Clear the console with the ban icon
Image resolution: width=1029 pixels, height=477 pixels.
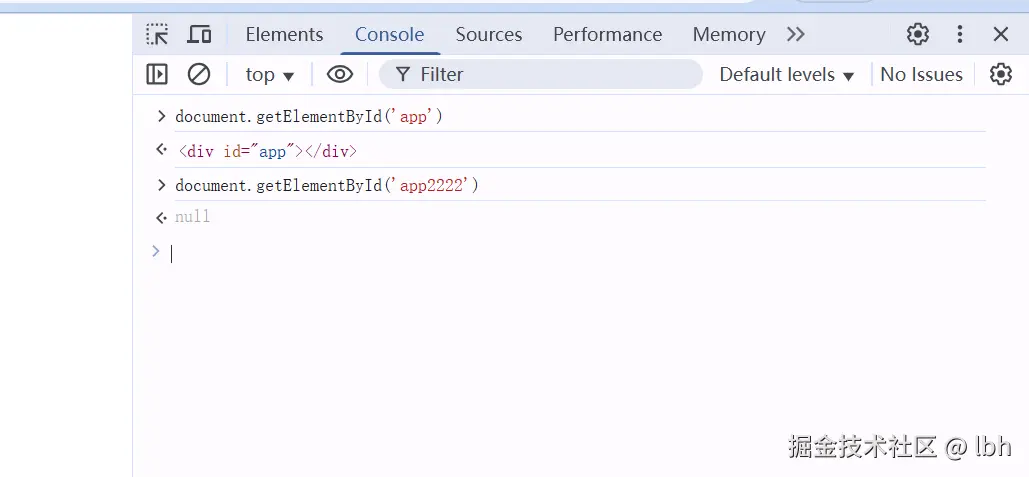coord(199,74)
